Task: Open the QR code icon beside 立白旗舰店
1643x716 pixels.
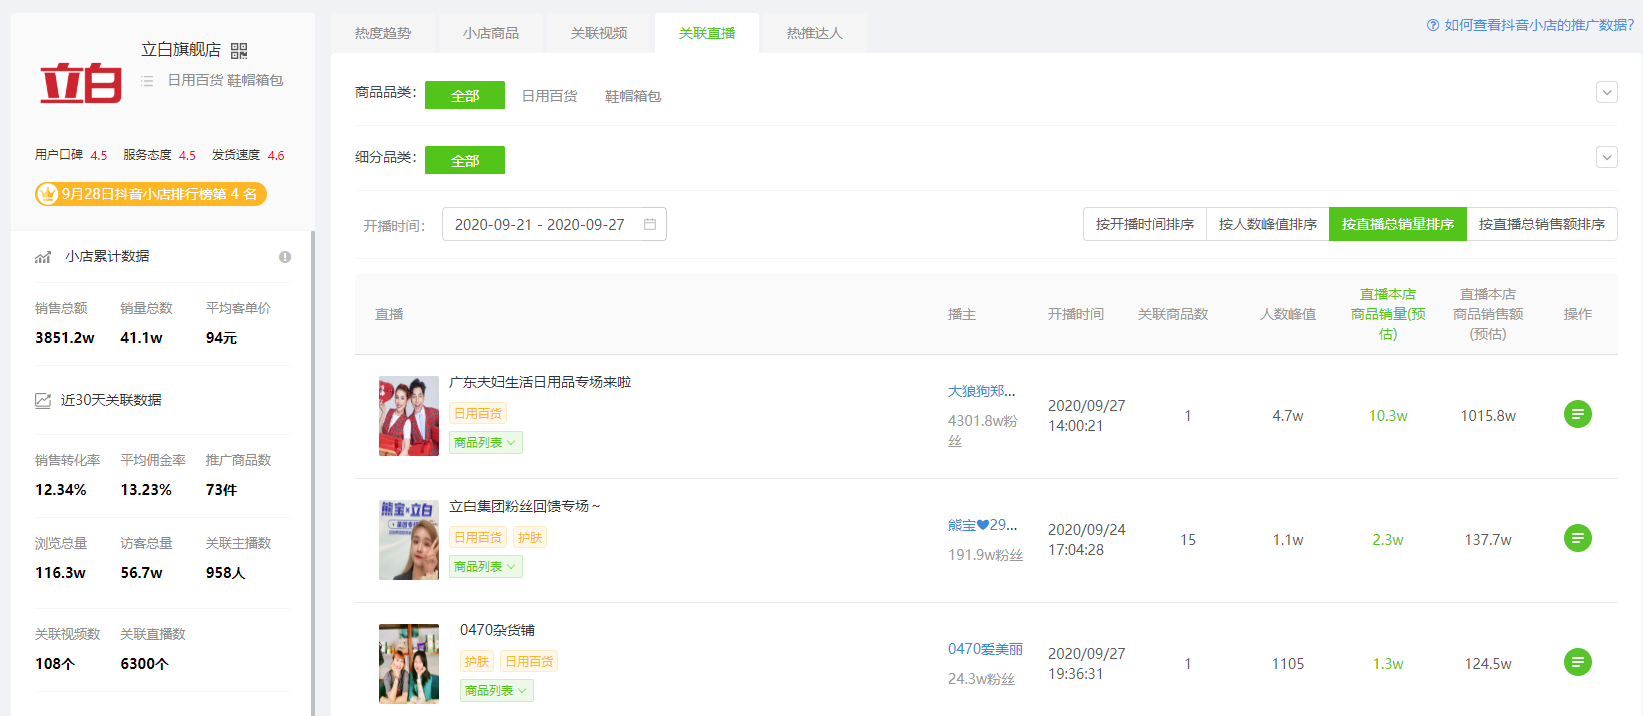Action: [x=239, y=50]
